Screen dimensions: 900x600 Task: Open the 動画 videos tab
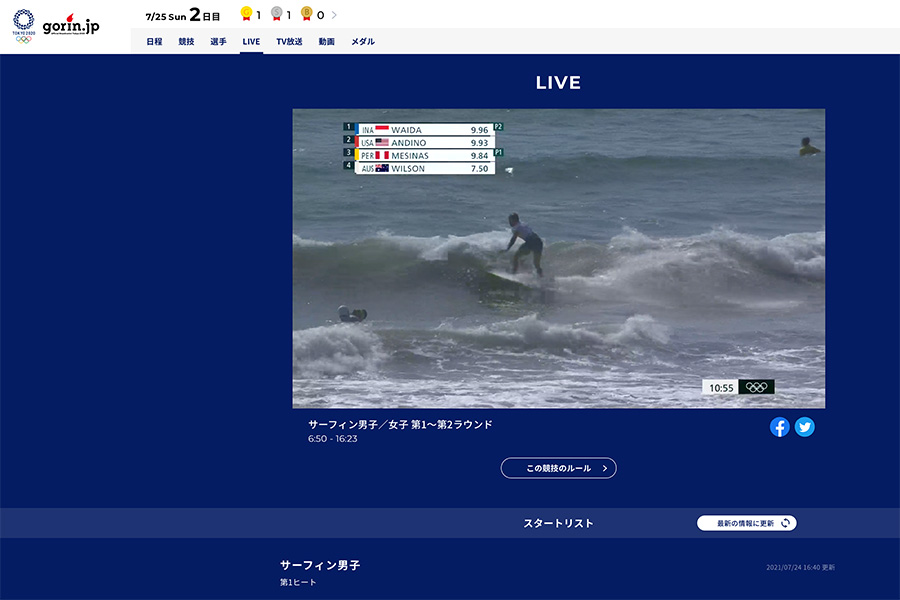(x=327, y=41)
